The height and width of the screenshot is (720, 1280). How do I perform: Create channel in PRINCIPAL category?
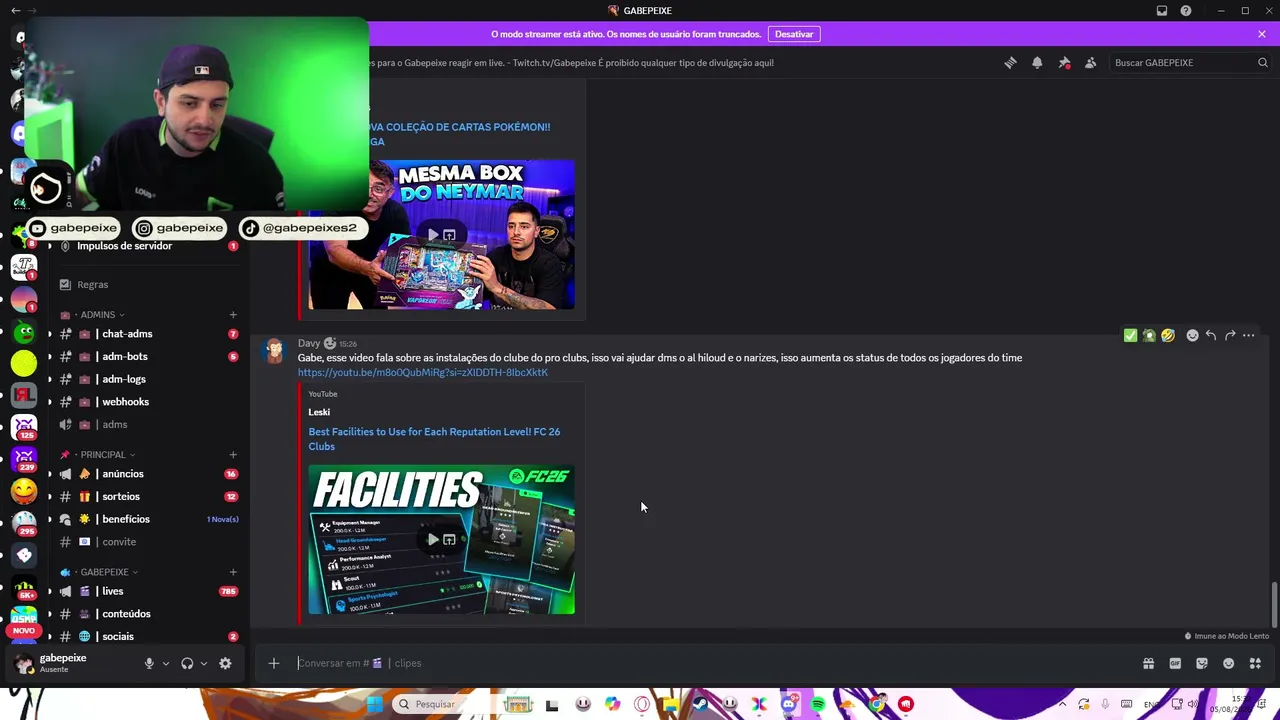[x=233, y=455]
